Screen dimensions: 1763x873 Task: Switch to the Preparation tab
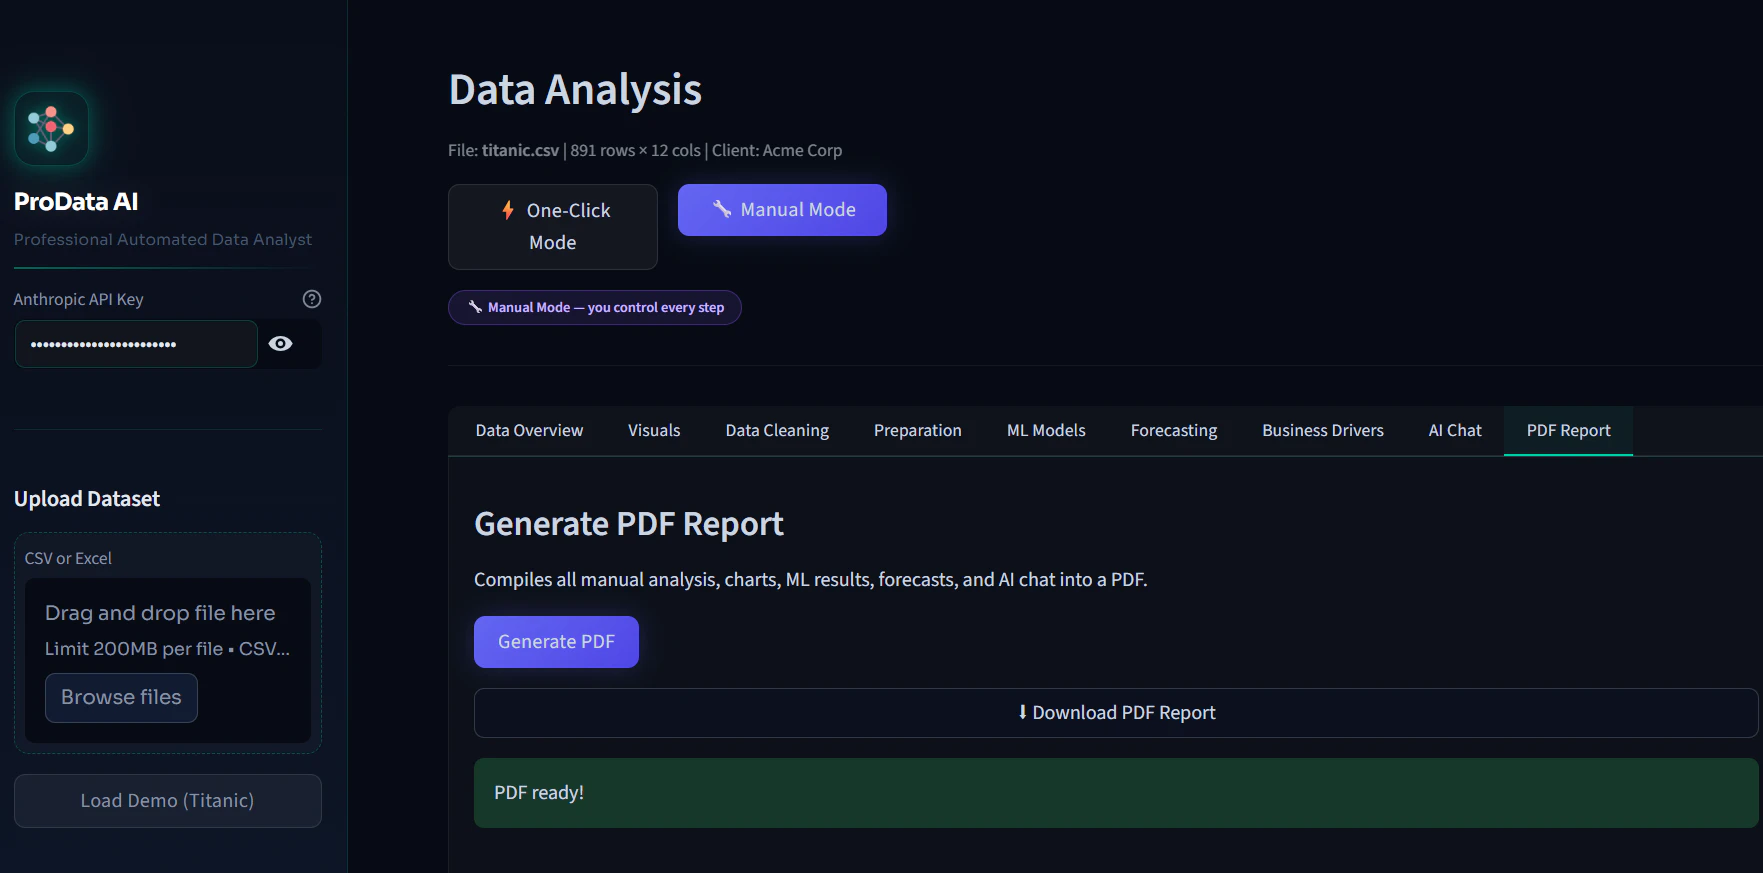coord(917,431)
